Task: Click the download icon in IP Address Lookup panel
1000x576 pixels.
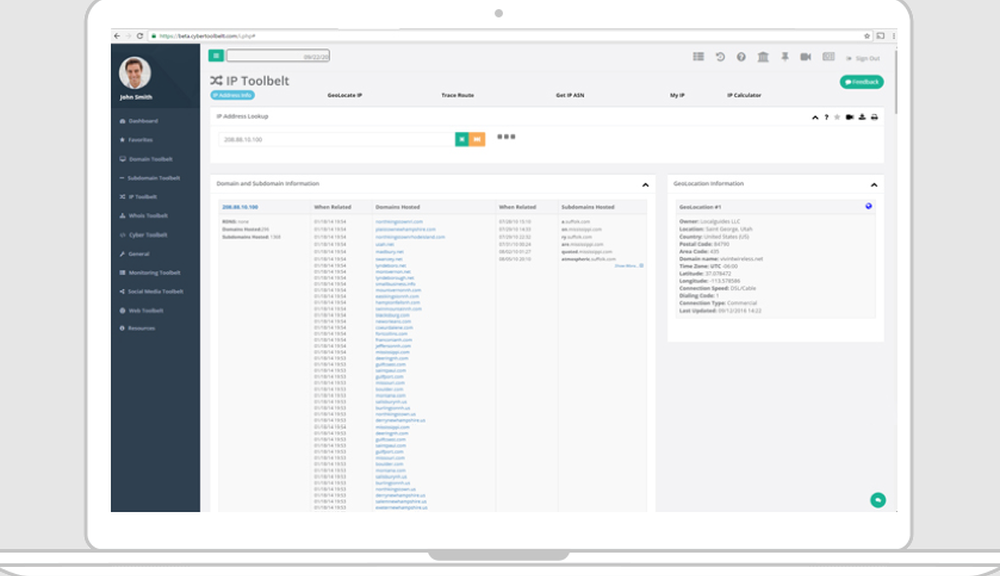Action: point(862,117)
